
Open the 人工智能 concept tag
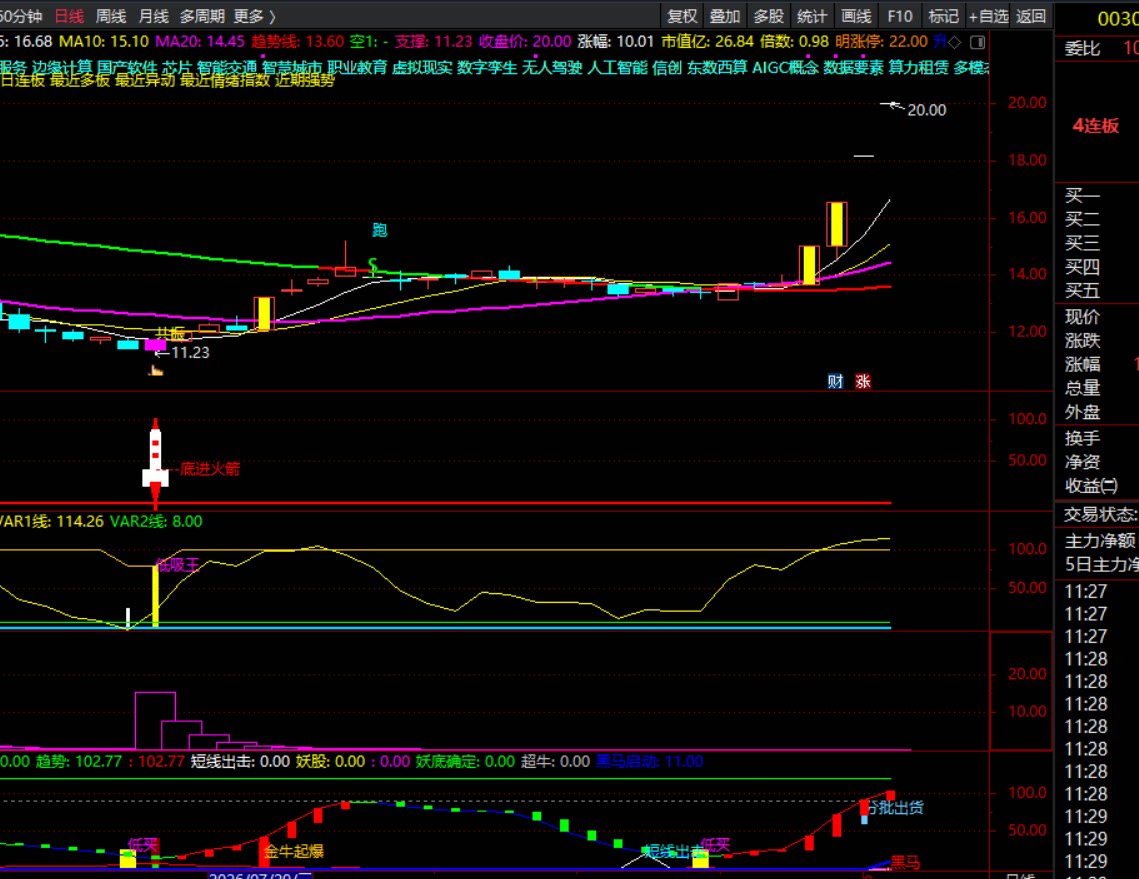pyautogui.click(x=617, y=68)
